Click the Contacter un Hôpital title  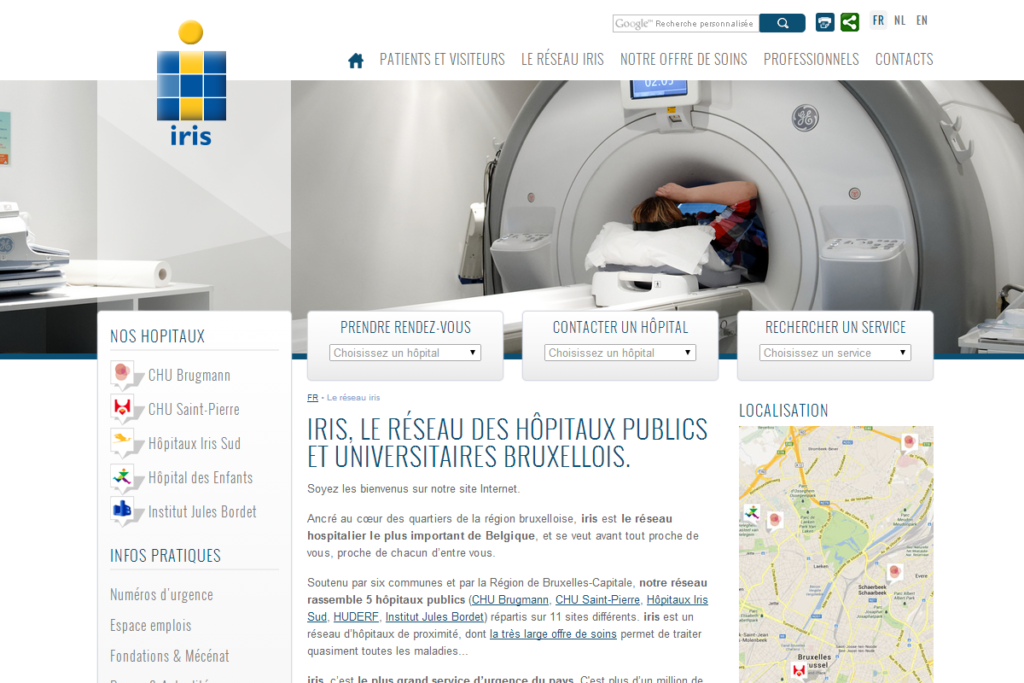coord(620,327)
